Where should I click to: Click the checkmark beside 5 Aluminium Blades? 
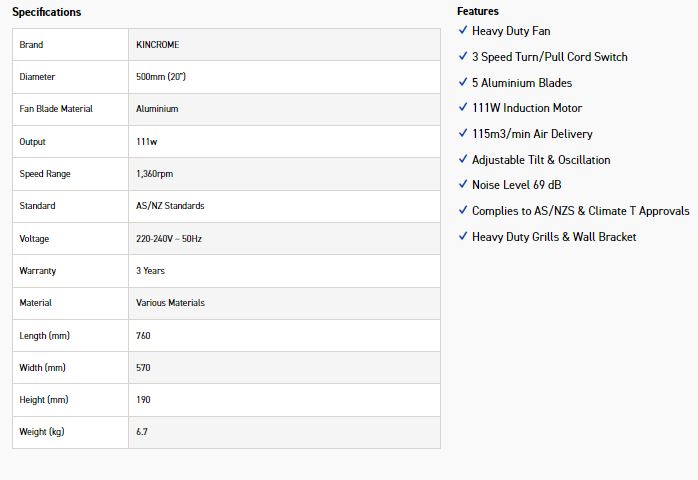point(463,82)
